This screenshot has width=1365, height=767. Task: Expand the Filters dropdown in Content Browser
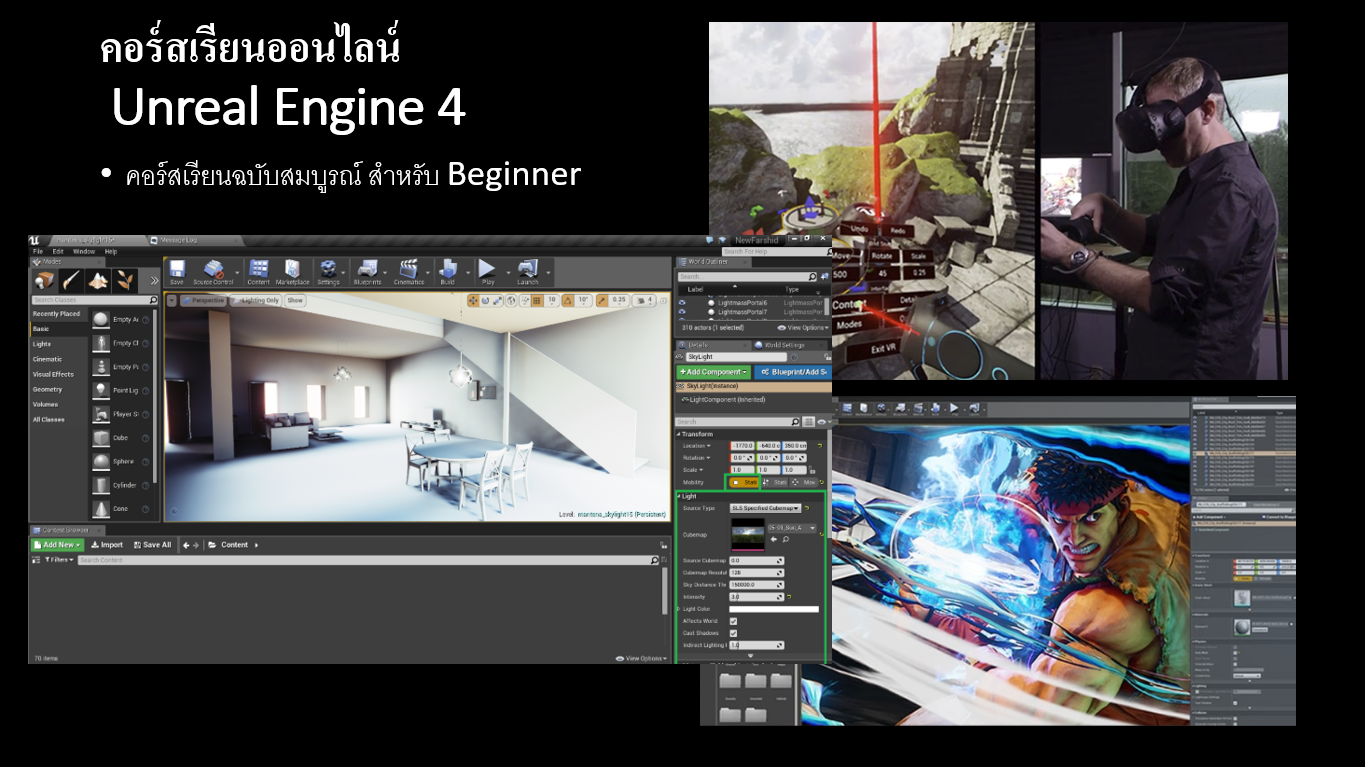tap(57, 560)
